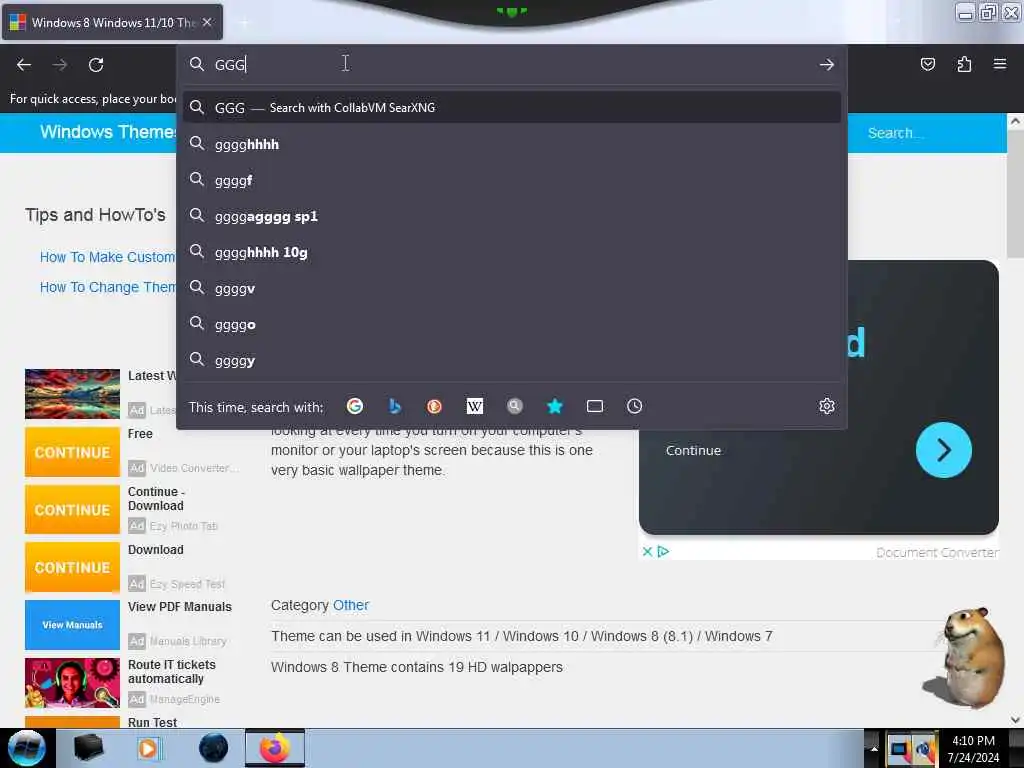Click CONTINUE button beside Download
The width and height of the screenshot is (1024, 768).
(x=72, y=567)
